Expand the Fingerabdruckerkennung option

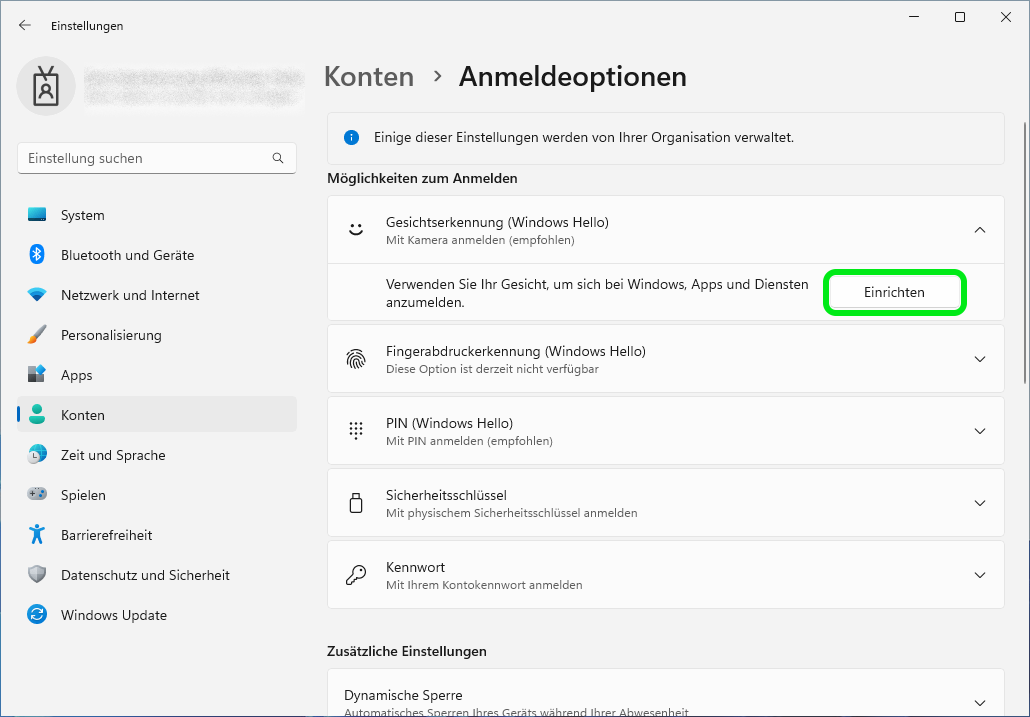point(980,359)
